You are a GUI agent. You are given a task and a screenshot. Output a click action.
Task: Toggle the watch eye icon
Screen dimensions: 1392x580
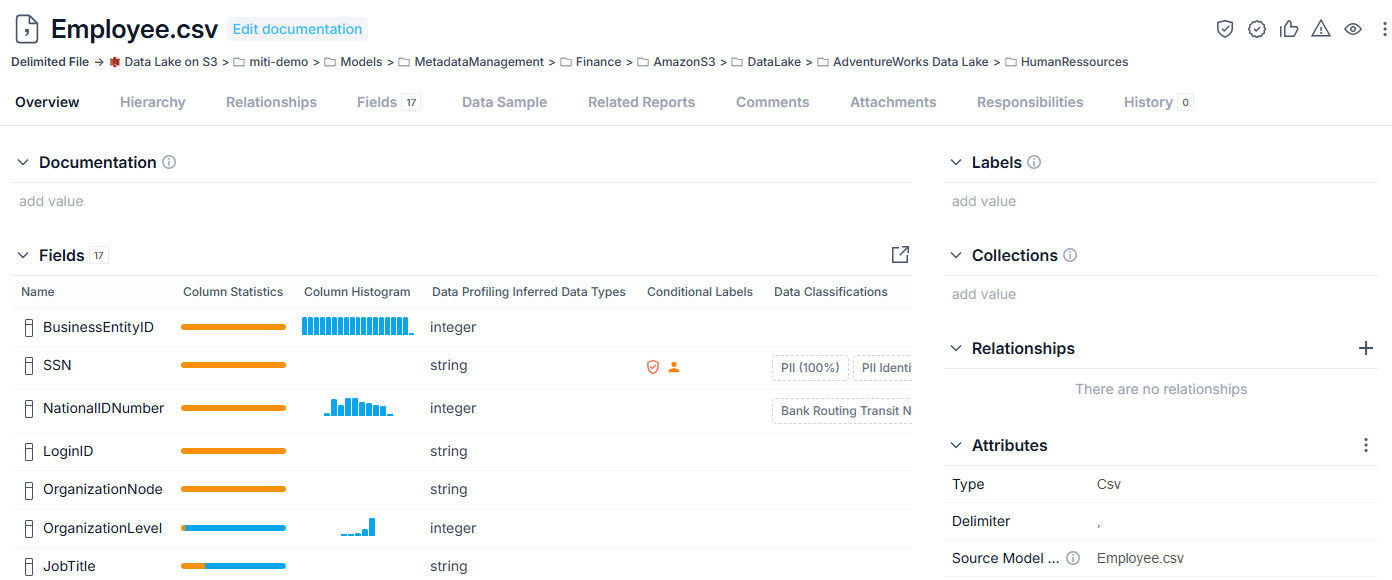tap(1353, 29)
